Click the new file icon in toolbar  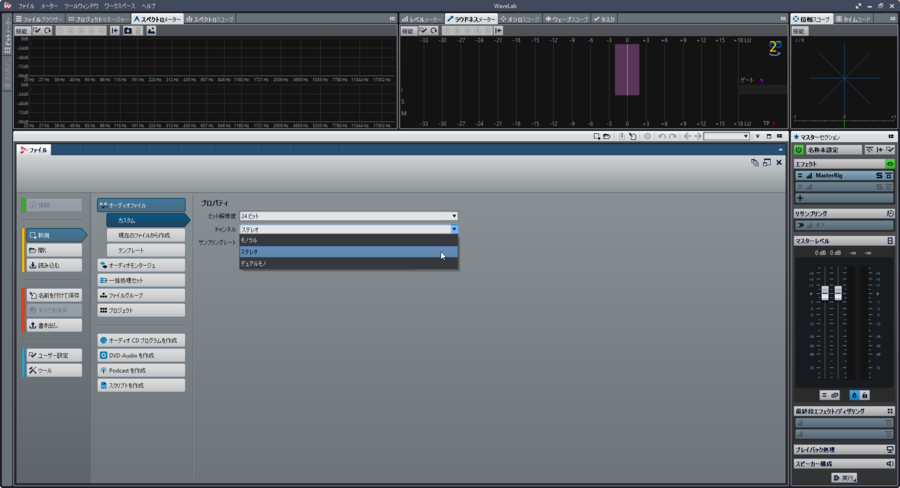[597, 136]
